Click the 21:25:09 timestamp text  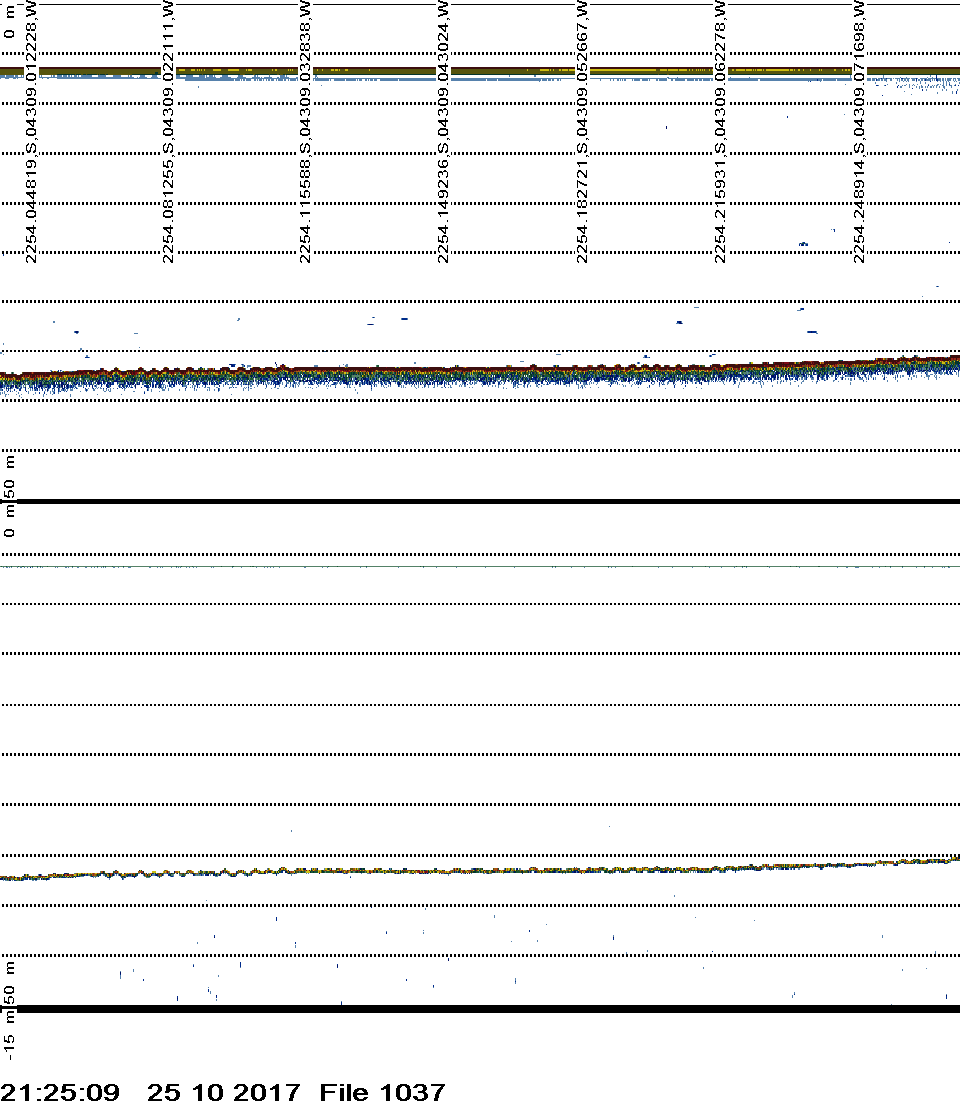(60, 1092)
